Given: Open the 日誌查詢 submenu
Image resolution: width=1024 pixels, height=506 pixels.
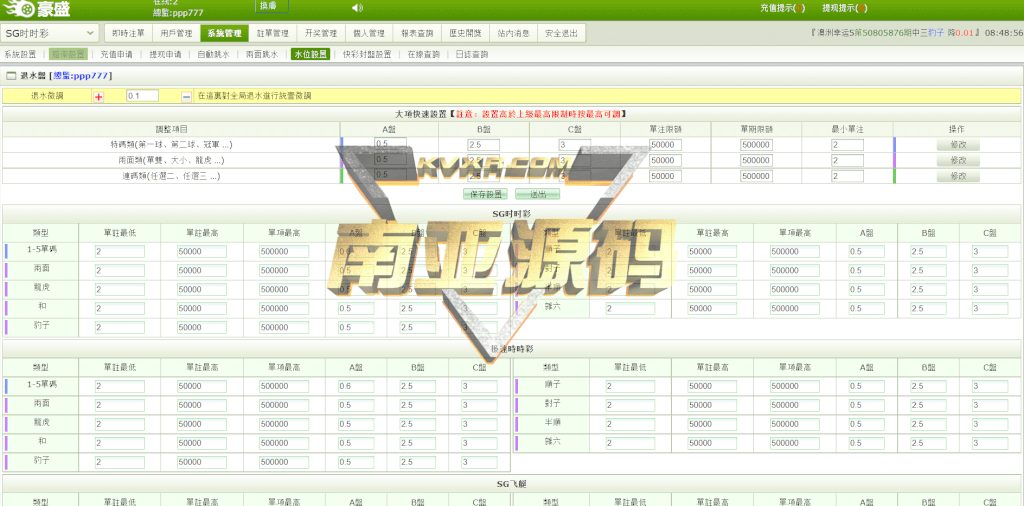Looking at the screenshot, I should coord(472,54).
